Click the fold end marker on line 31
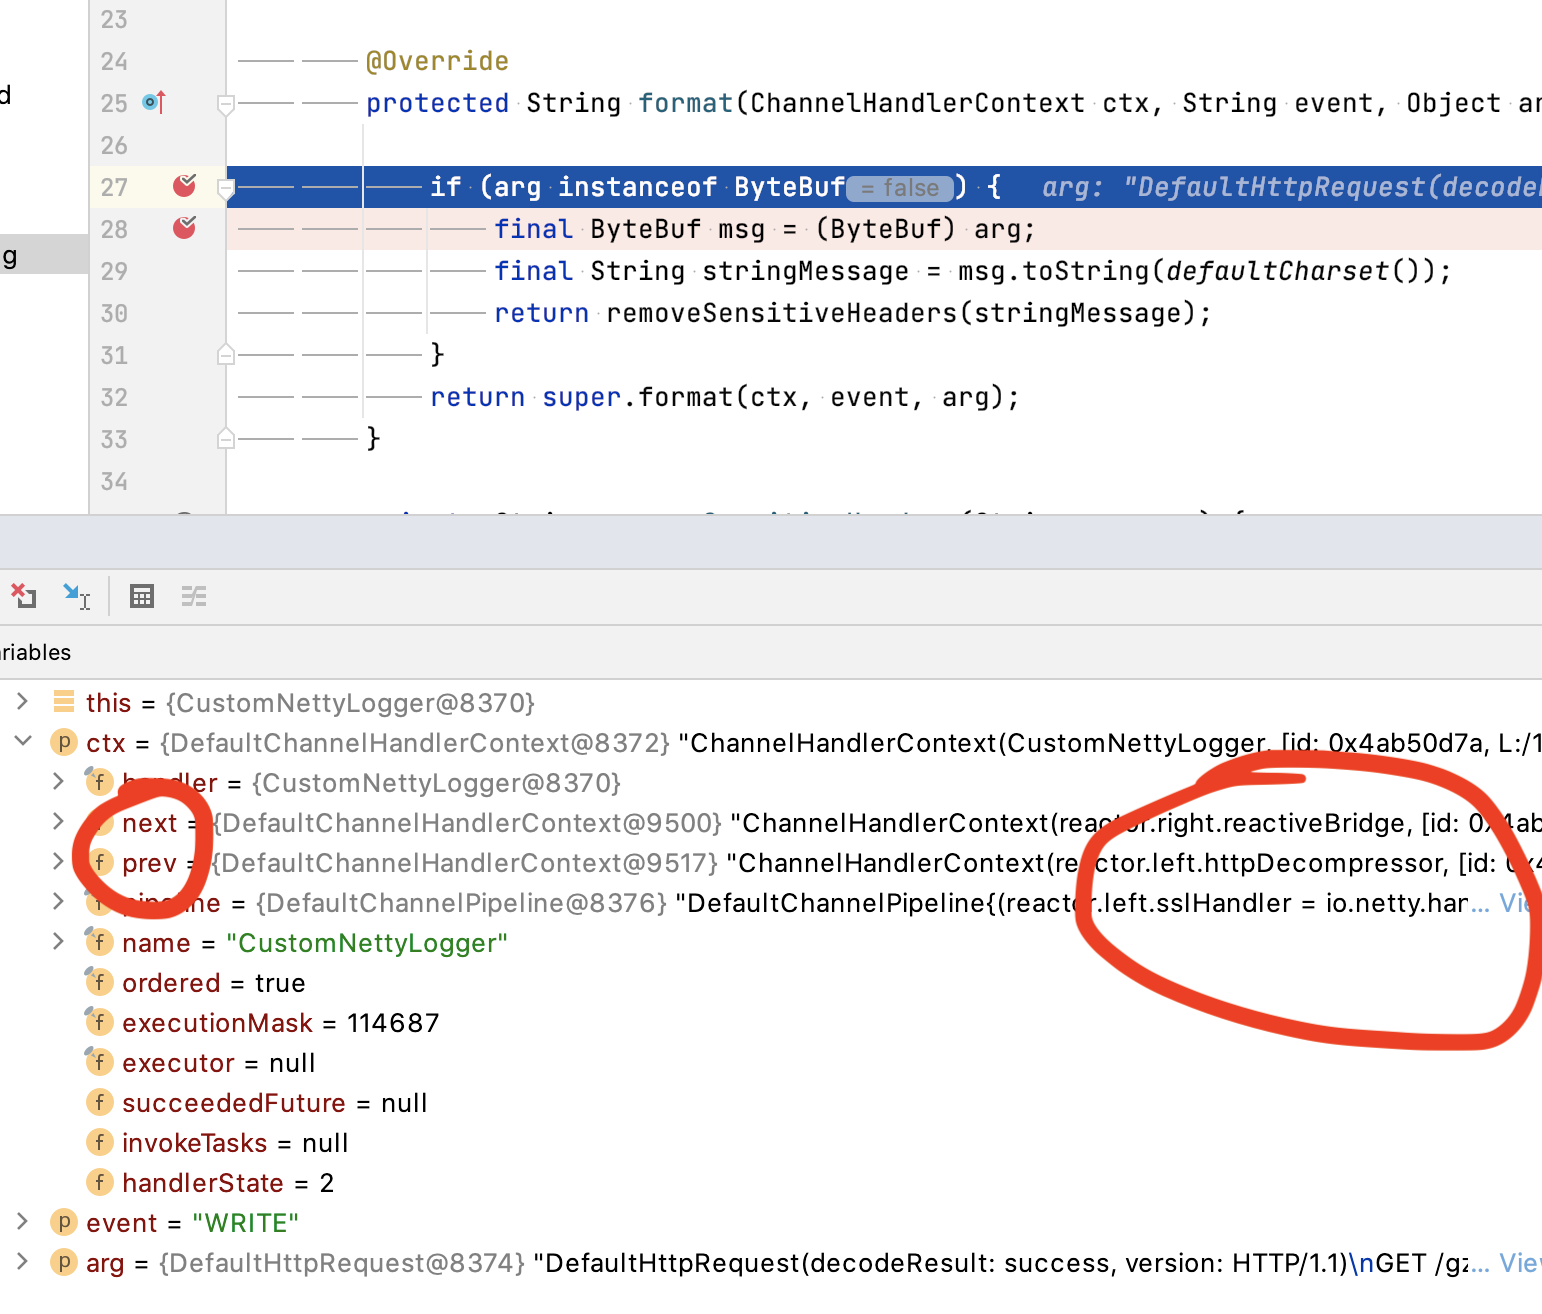Image resolution: width=1542 pixels, height=1314 pixels. (x=226, y=355)
